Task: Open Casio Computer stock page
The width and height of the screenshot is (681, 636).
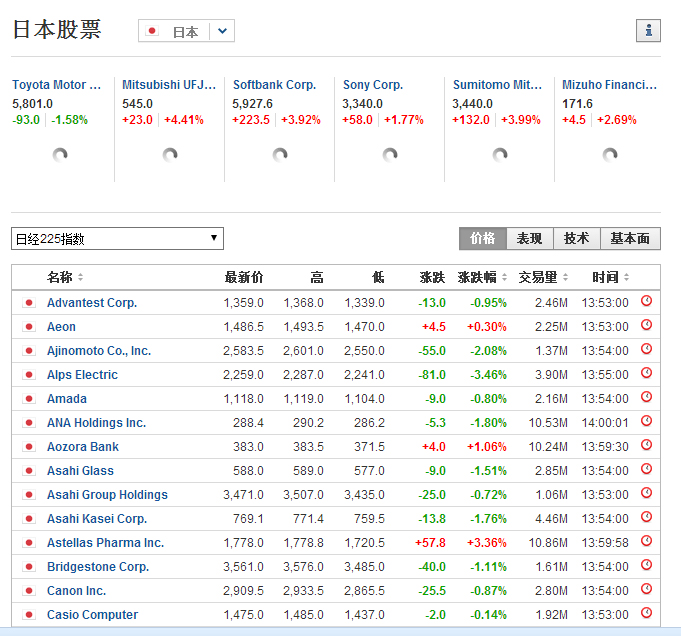Action: [x=93, y=615]
